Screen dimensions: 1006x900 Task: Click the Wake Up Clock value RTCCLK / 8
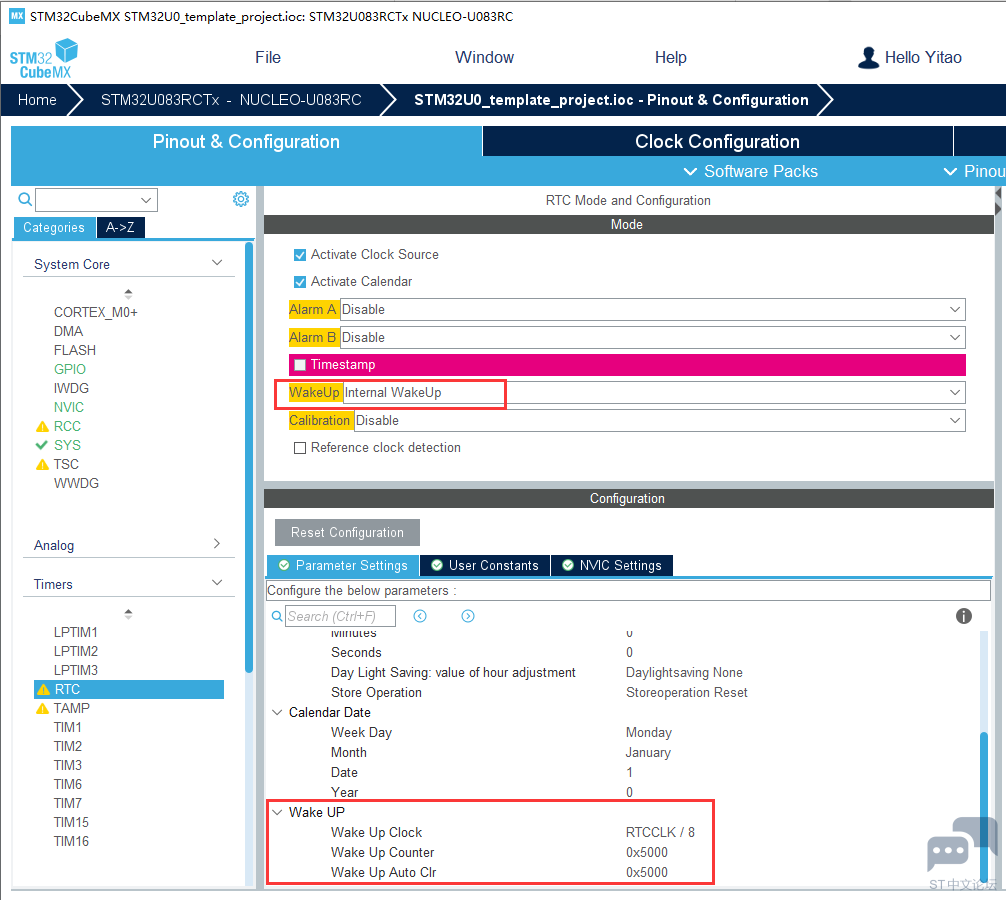point(660,833)
